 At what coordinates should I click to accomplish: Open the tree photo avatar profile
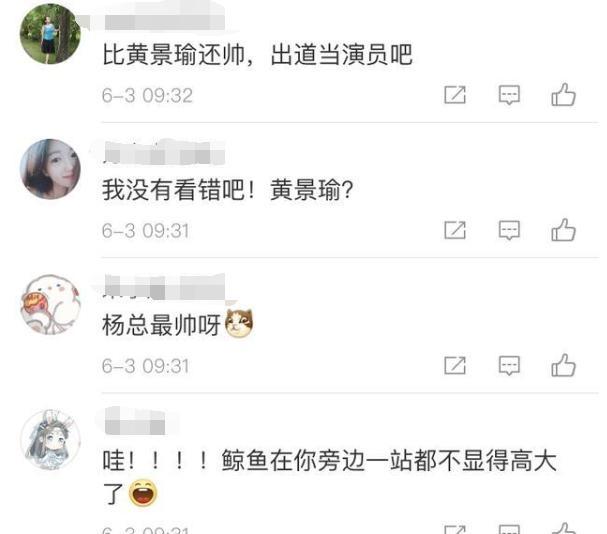(x=50, y=34)
